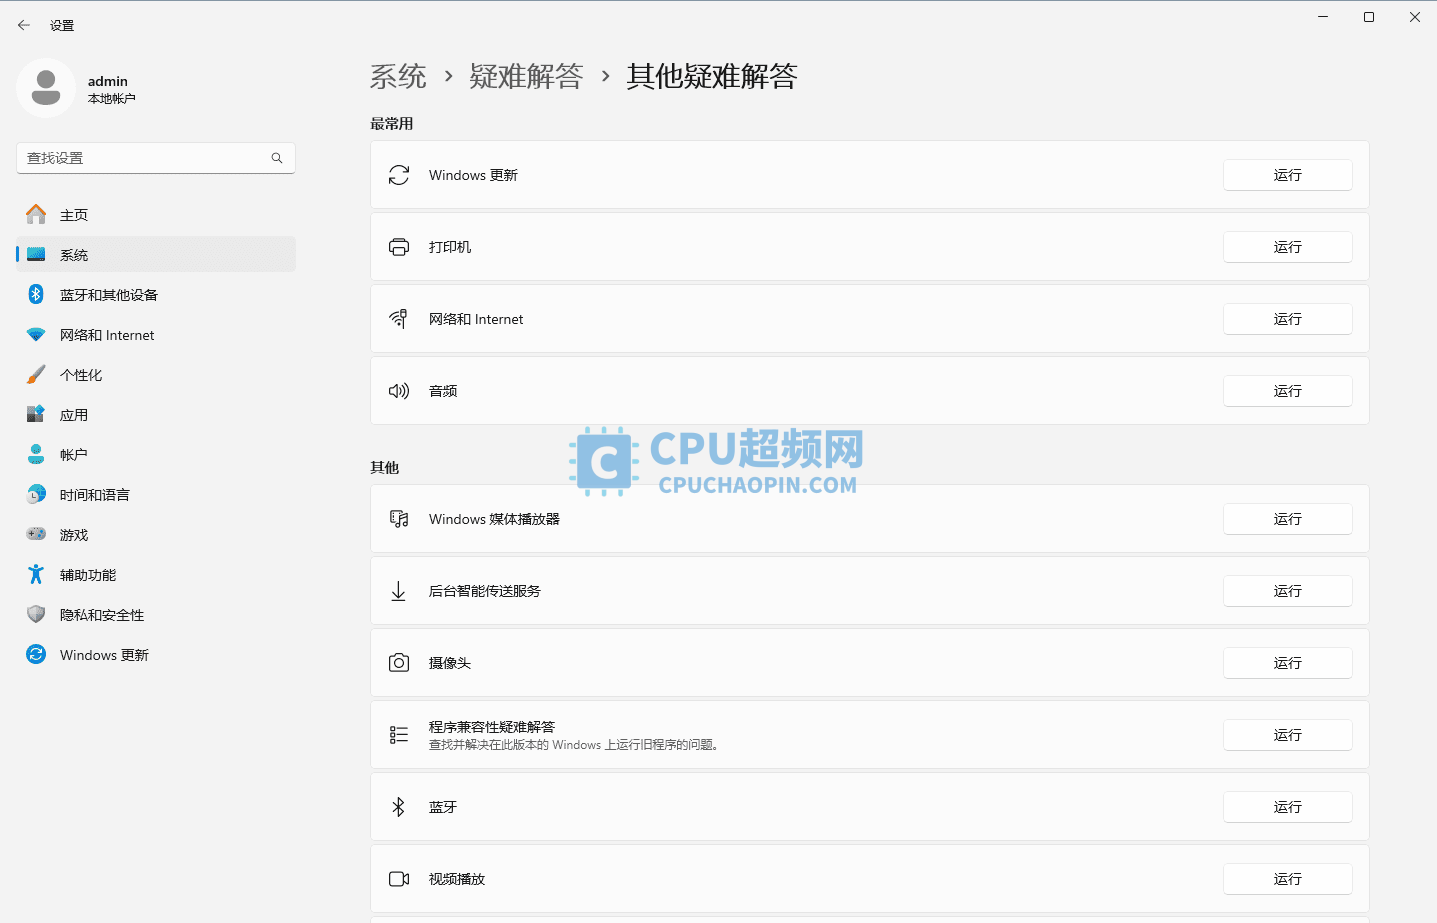This screenshot has width=1437, height=923.
Task: Click the 查找设置 search box
Action: pos(155,157)
